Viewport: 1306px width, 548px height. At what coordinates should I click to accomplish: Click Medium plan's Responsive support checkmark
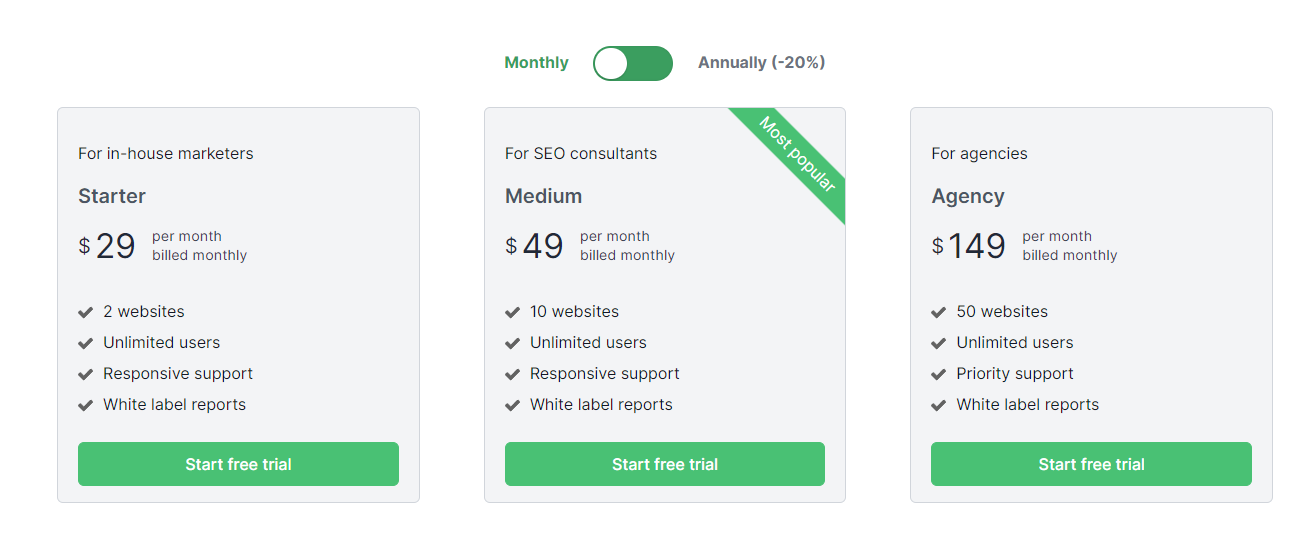point(513,374)
